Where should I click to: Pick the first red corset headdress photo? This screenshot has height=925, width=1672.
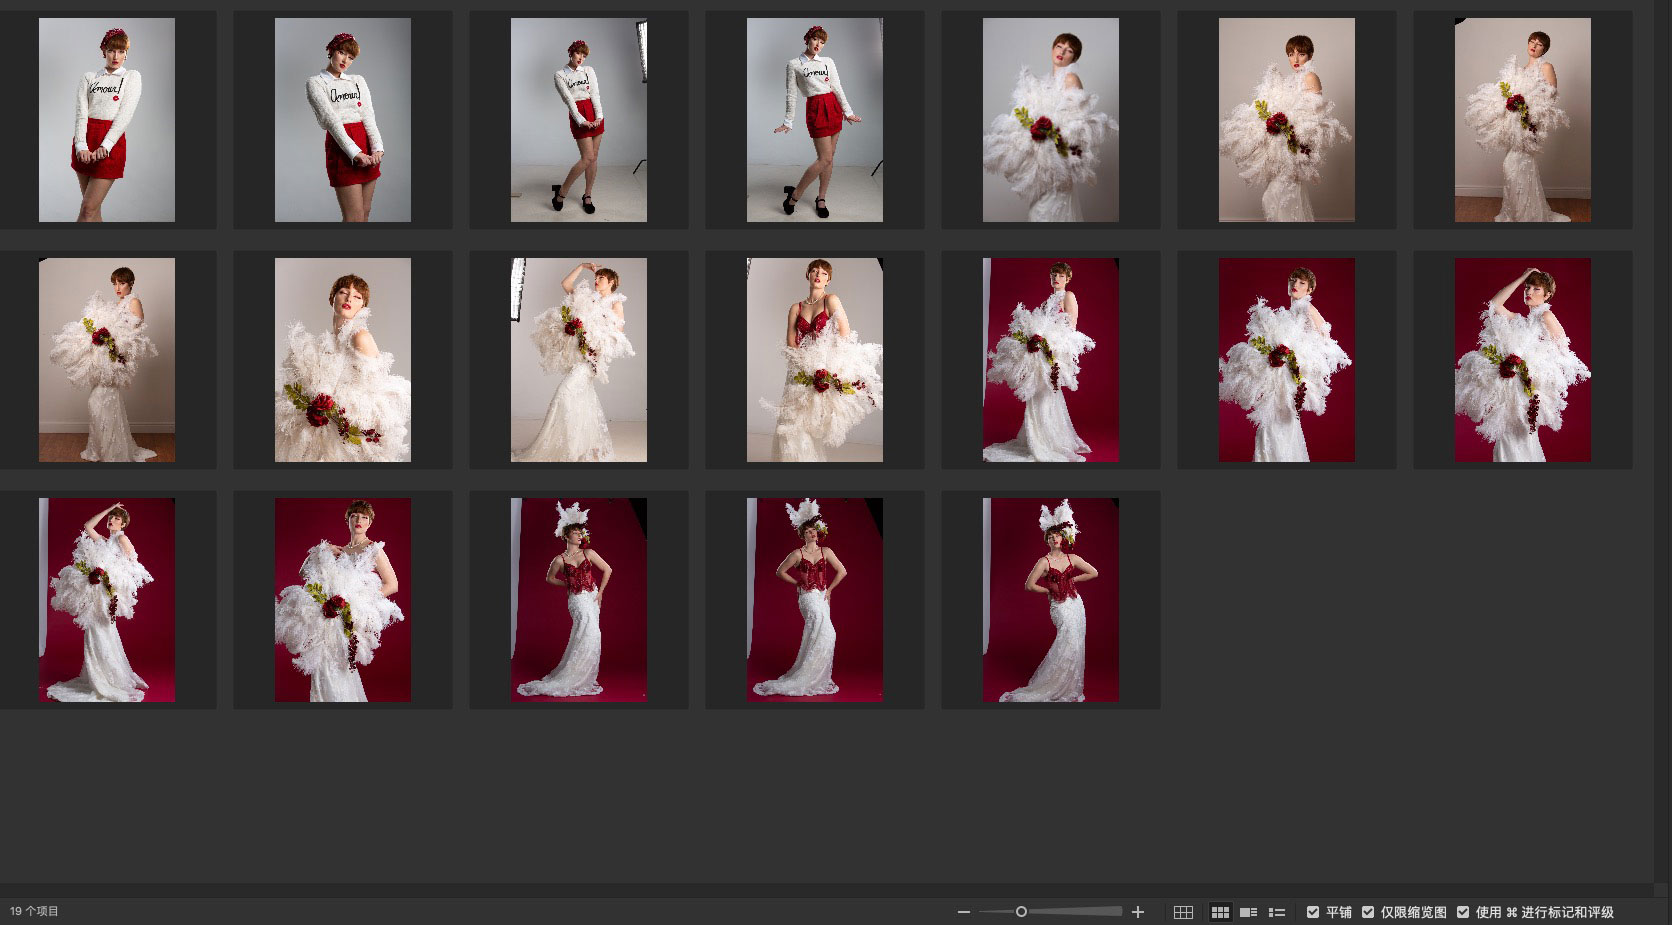tap(578, 600)
